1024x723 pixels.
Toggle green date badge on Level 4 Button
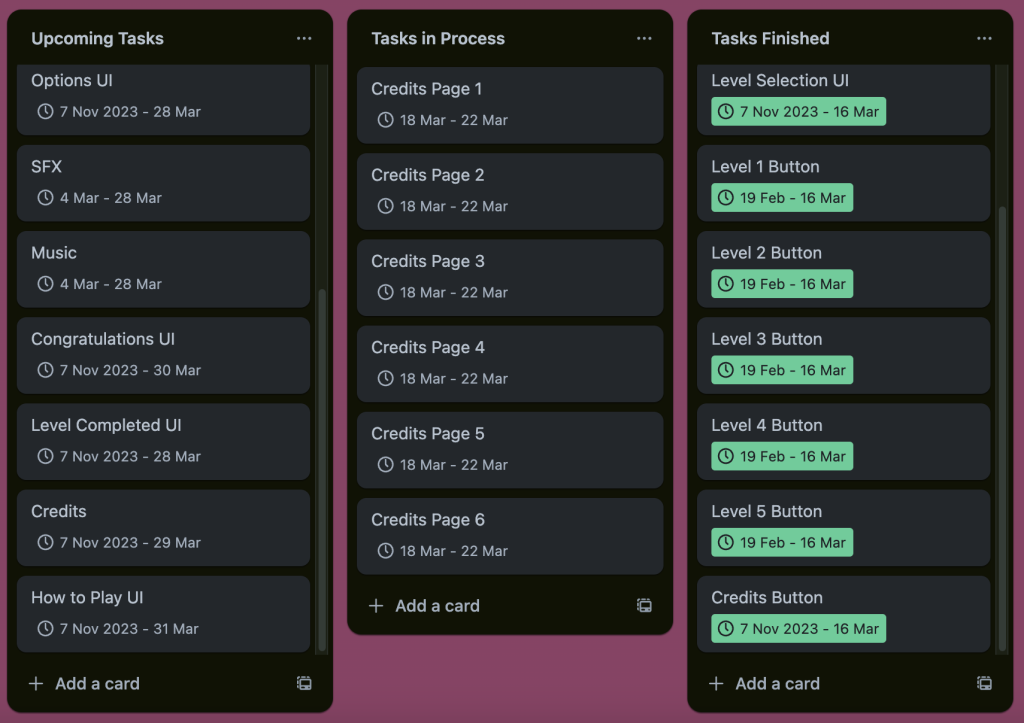pyautogui.click(x=782, y=456)
